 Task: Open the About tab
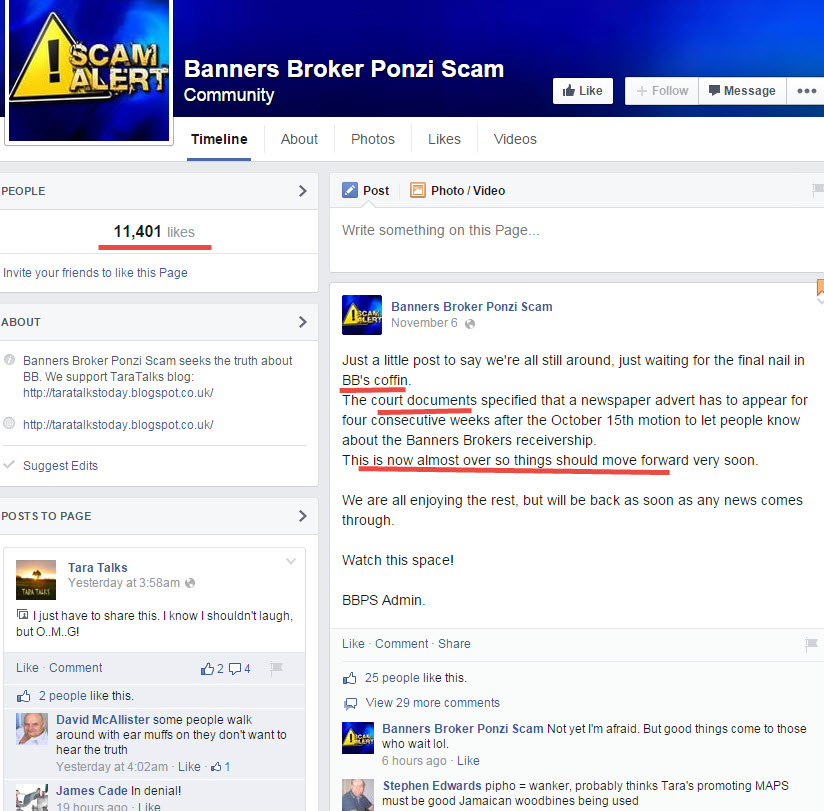[299, 139]
